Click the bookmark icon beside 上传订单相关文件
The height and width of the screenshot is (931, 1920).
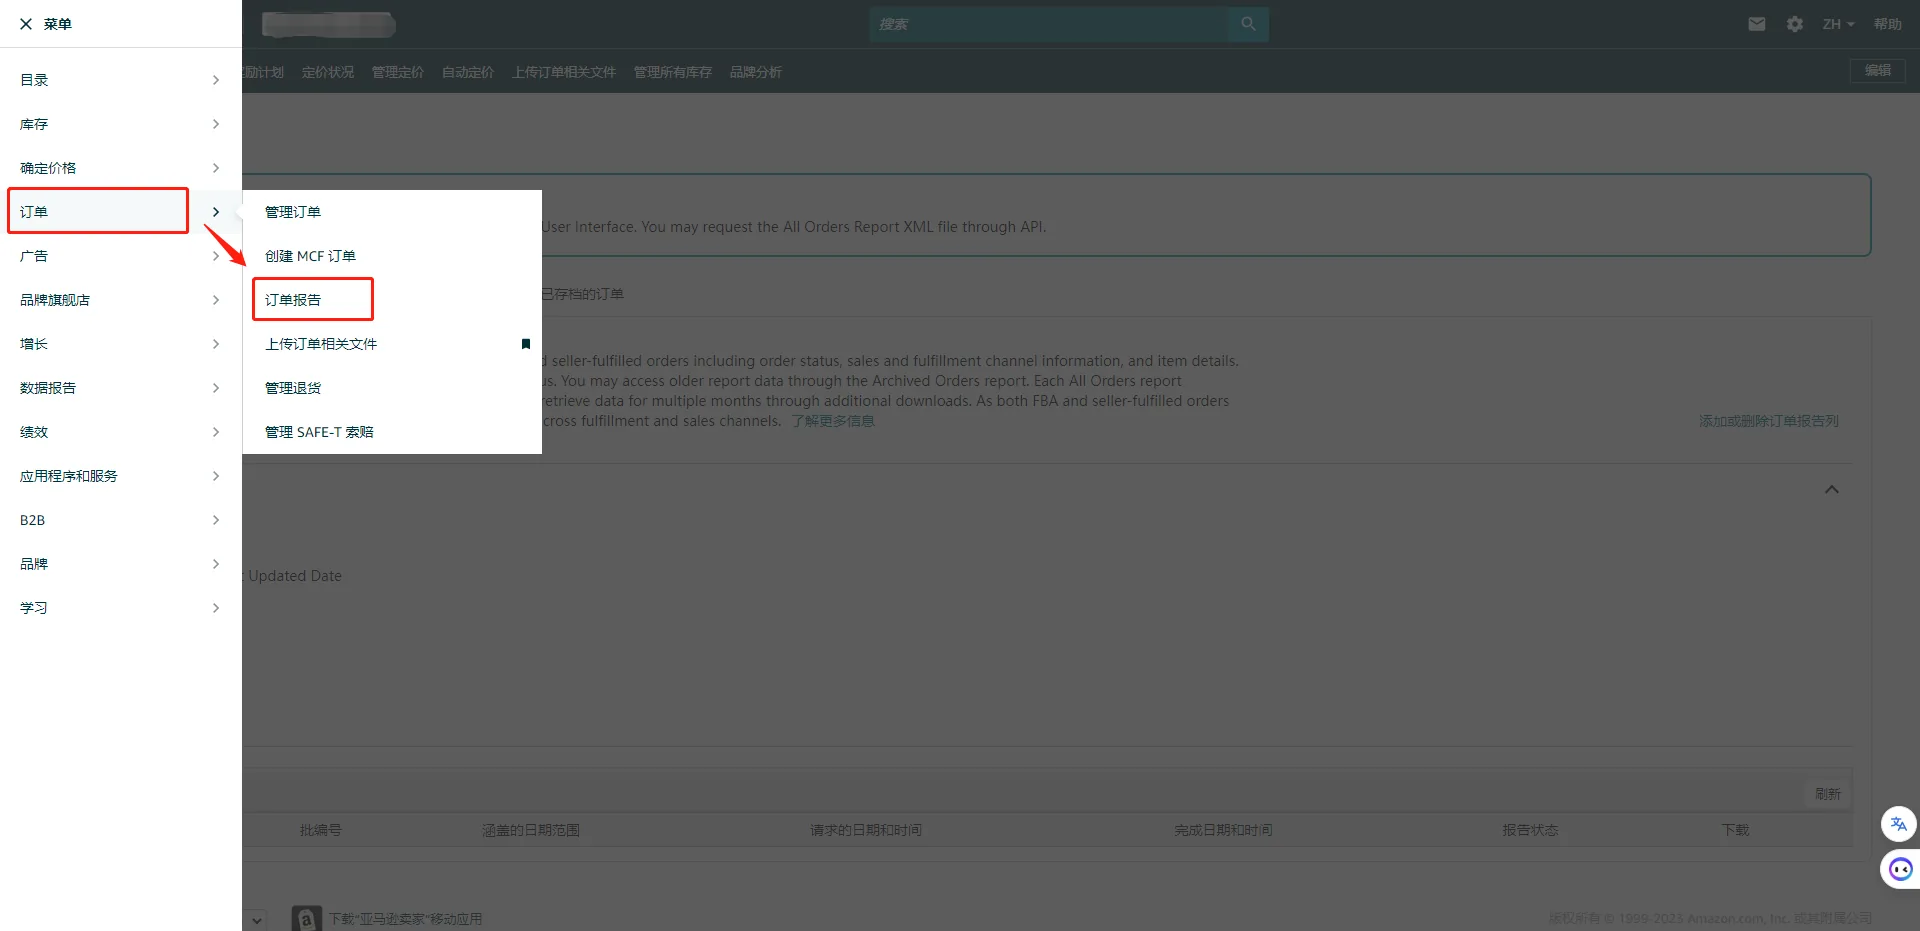(x=526, y=344)
